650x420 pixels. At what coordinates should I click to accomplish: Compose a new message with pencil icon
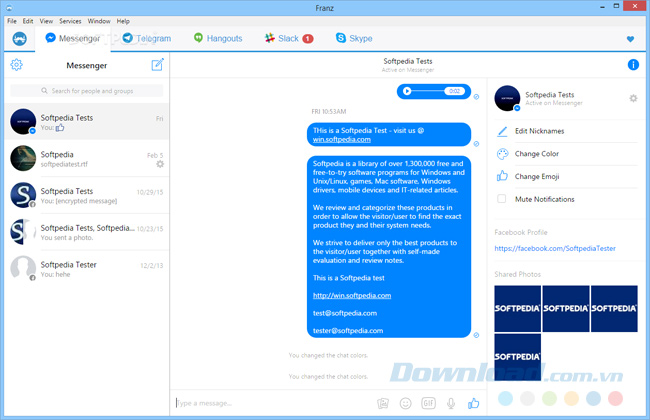[157, 65]
